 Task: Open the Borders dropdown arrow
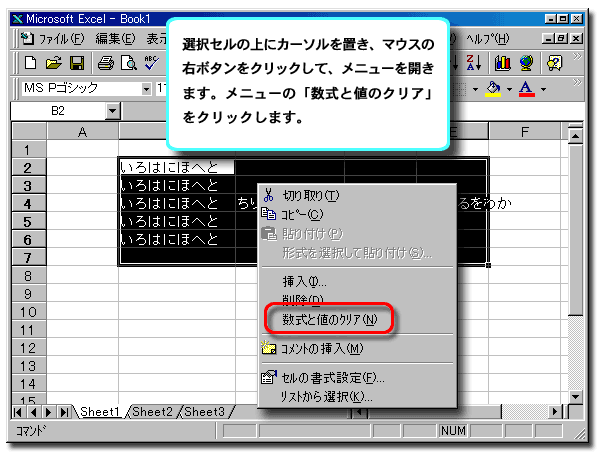(475, 89)
